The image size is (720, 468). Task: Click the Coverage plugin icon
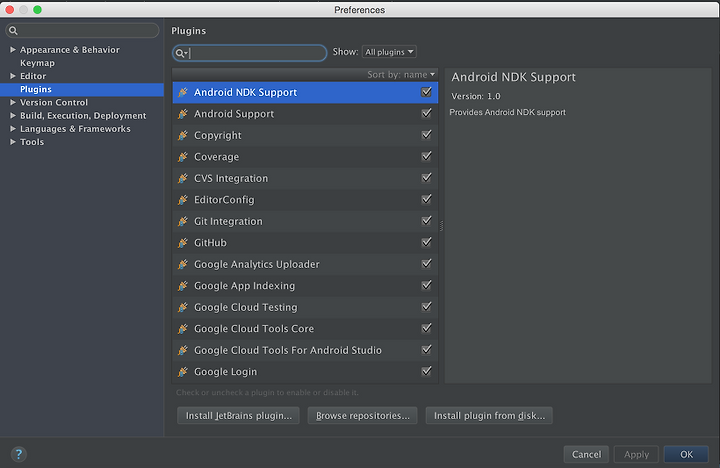[183, 157]
